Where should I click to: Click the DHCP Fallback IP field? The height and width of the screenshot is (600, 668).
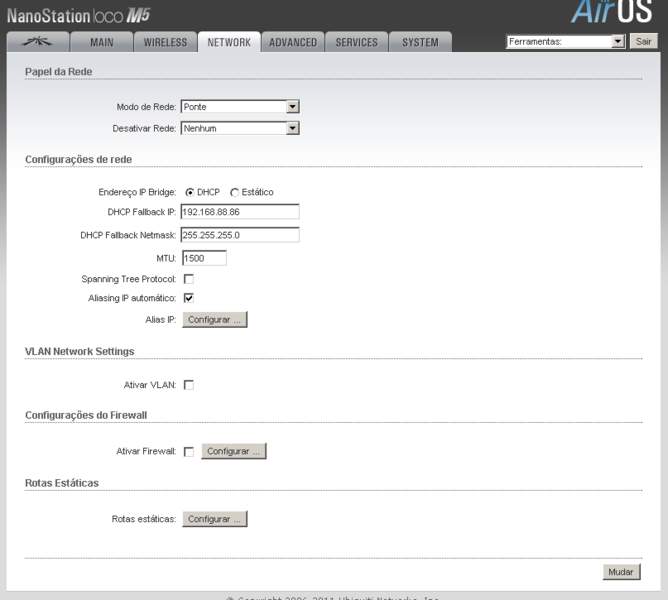pyautogui.click(x=240, y=212)
